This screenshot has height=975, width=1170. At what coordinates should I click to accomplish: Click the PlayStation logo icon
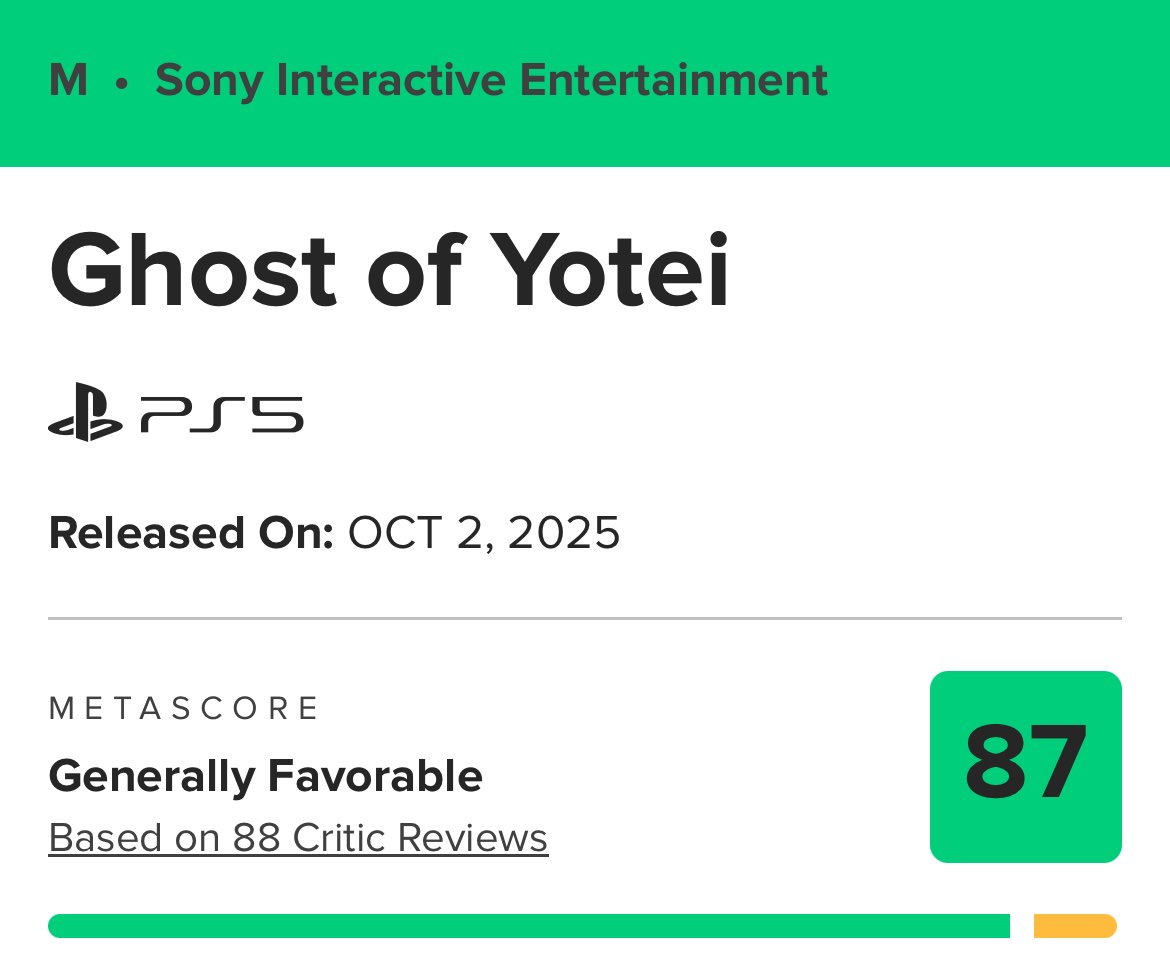point(85,412)
